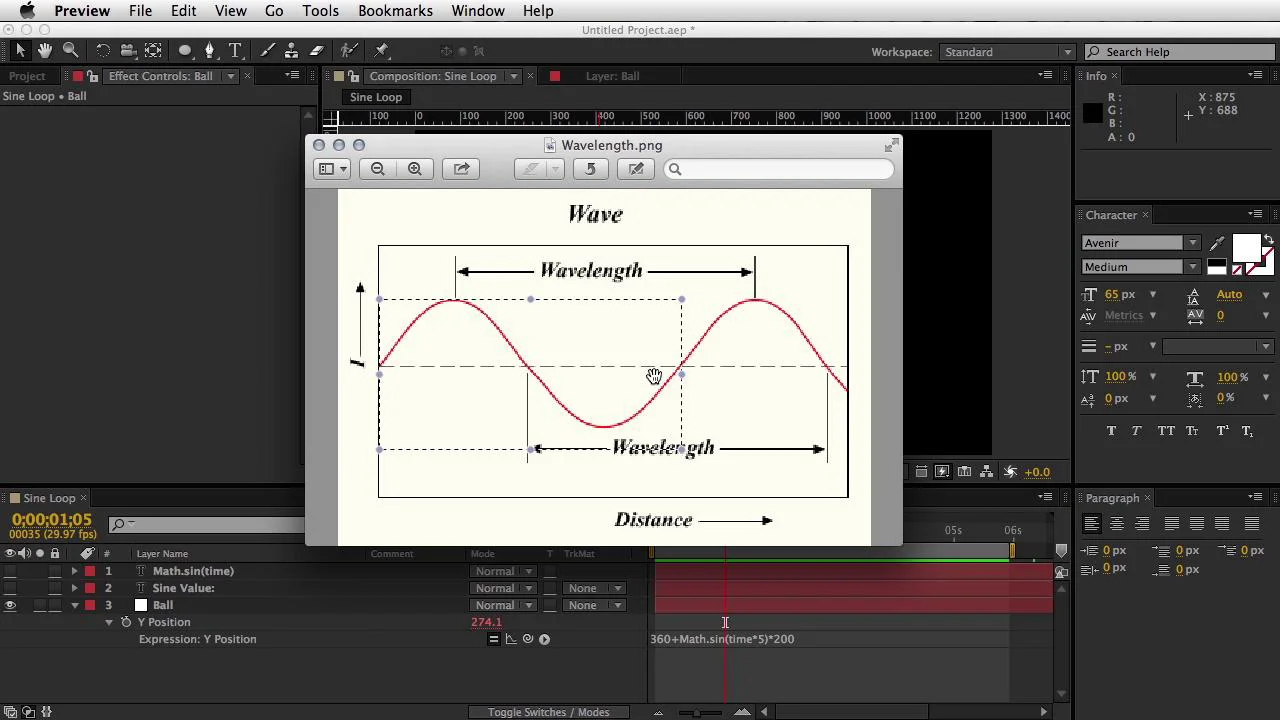Select the Clone Stamp tool
Viewport: 1280px width, 720px height.
pyautogui.click(x=291, y=50)
